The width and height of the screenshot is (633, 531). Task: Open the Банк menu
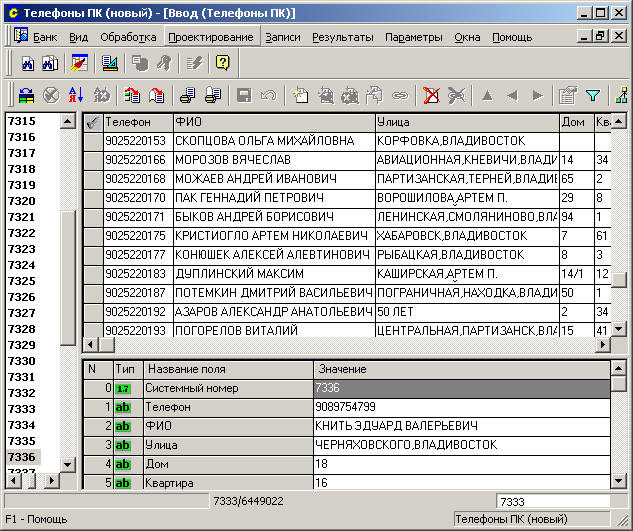[44, 37]
